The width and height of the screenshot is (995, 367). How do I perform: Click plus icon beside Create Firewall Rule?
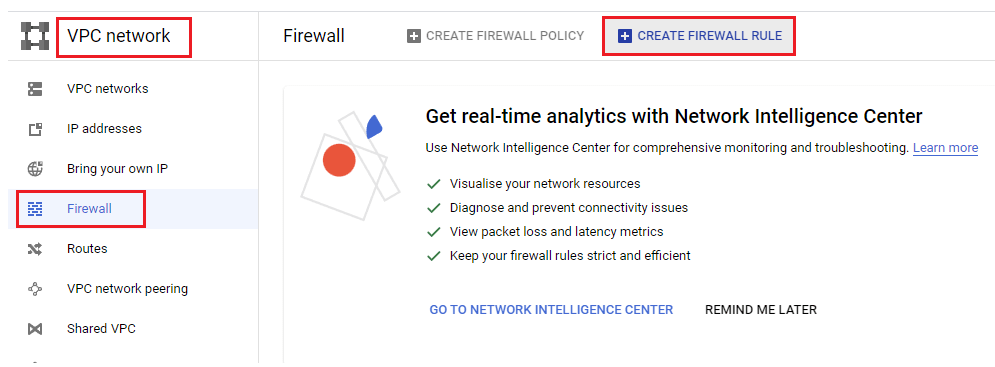(x=624, y=36)
